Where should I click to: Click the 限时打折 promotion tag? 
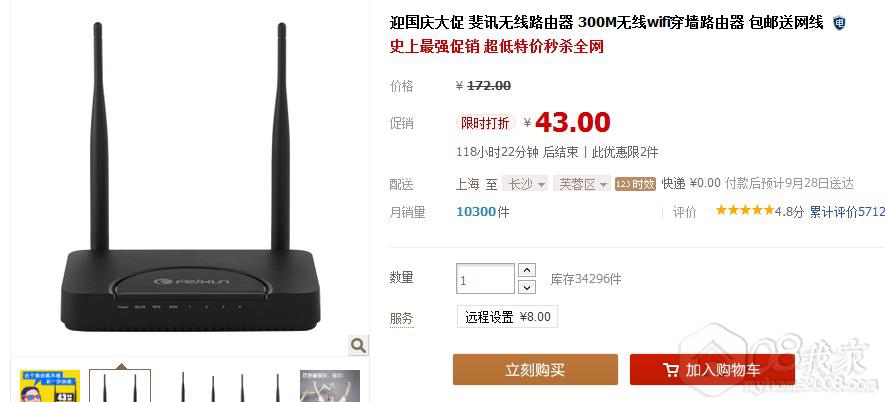coord(485,123)
